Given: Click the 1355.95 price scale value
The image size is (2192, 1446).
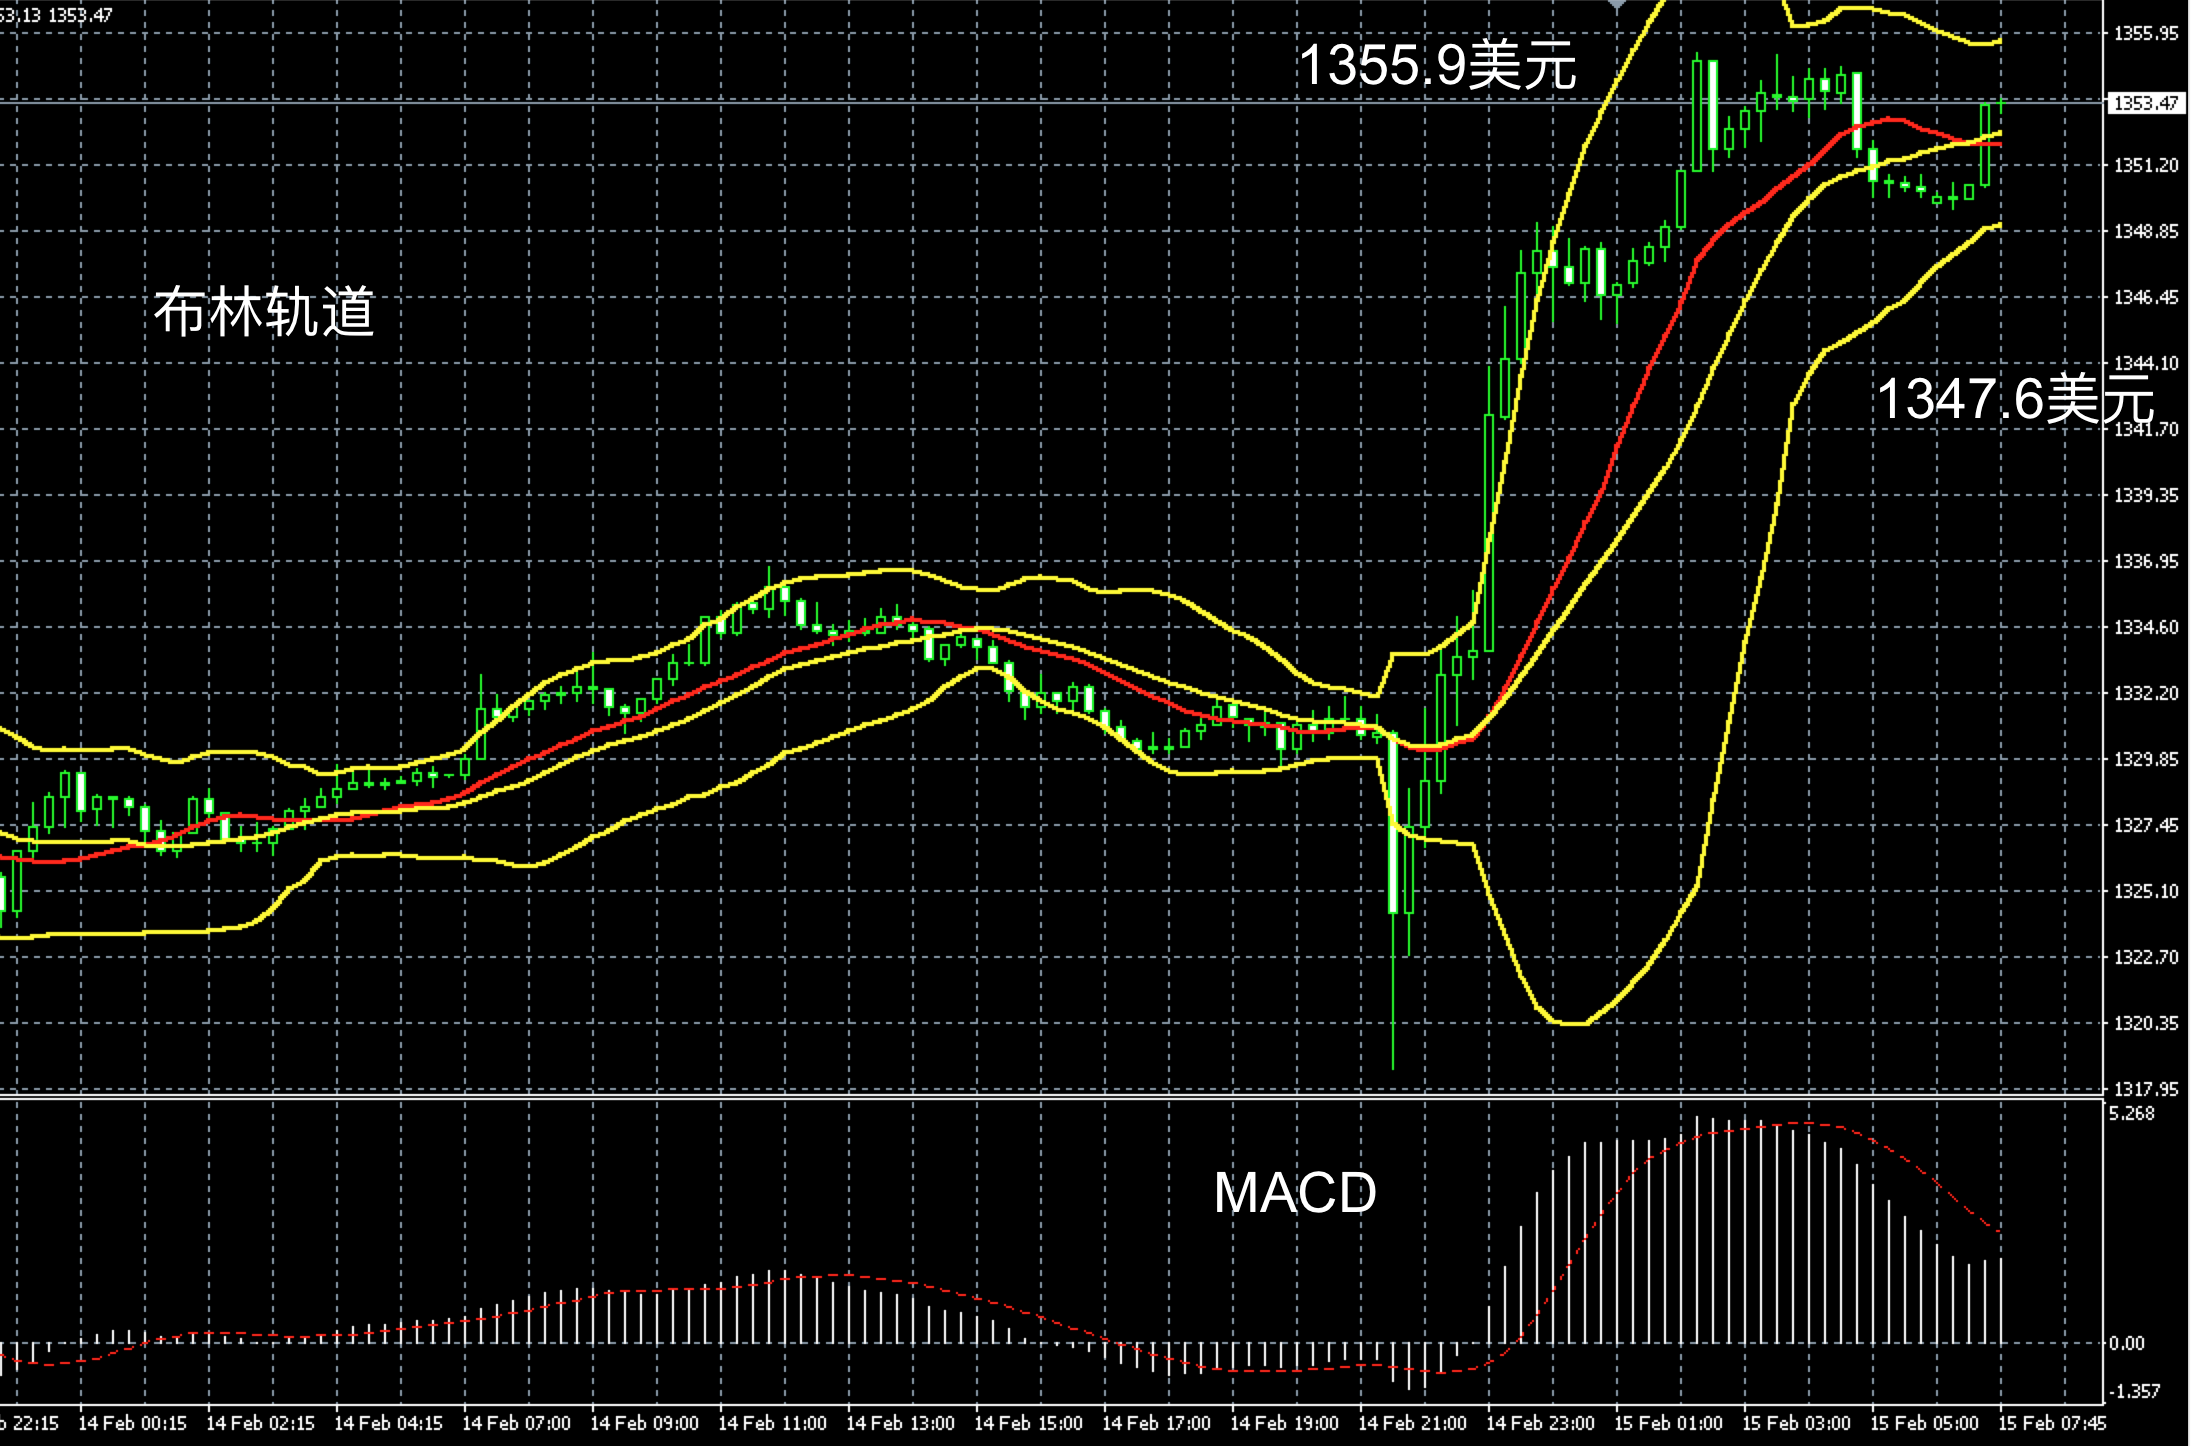Looking at the screenshot, I should pyautogui.click(x=2145, y=33).
